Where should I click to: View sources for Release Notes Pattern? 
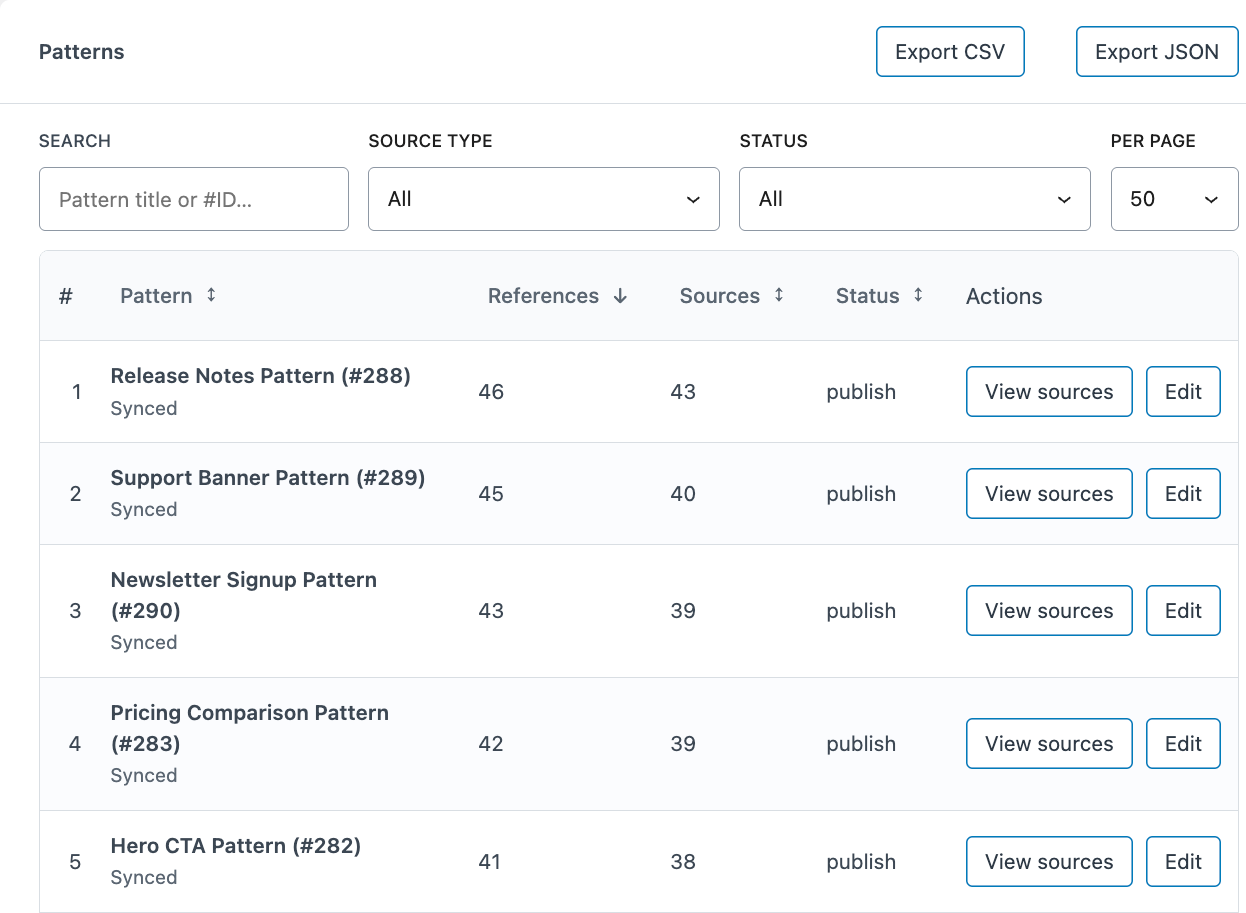(1048, 391)
